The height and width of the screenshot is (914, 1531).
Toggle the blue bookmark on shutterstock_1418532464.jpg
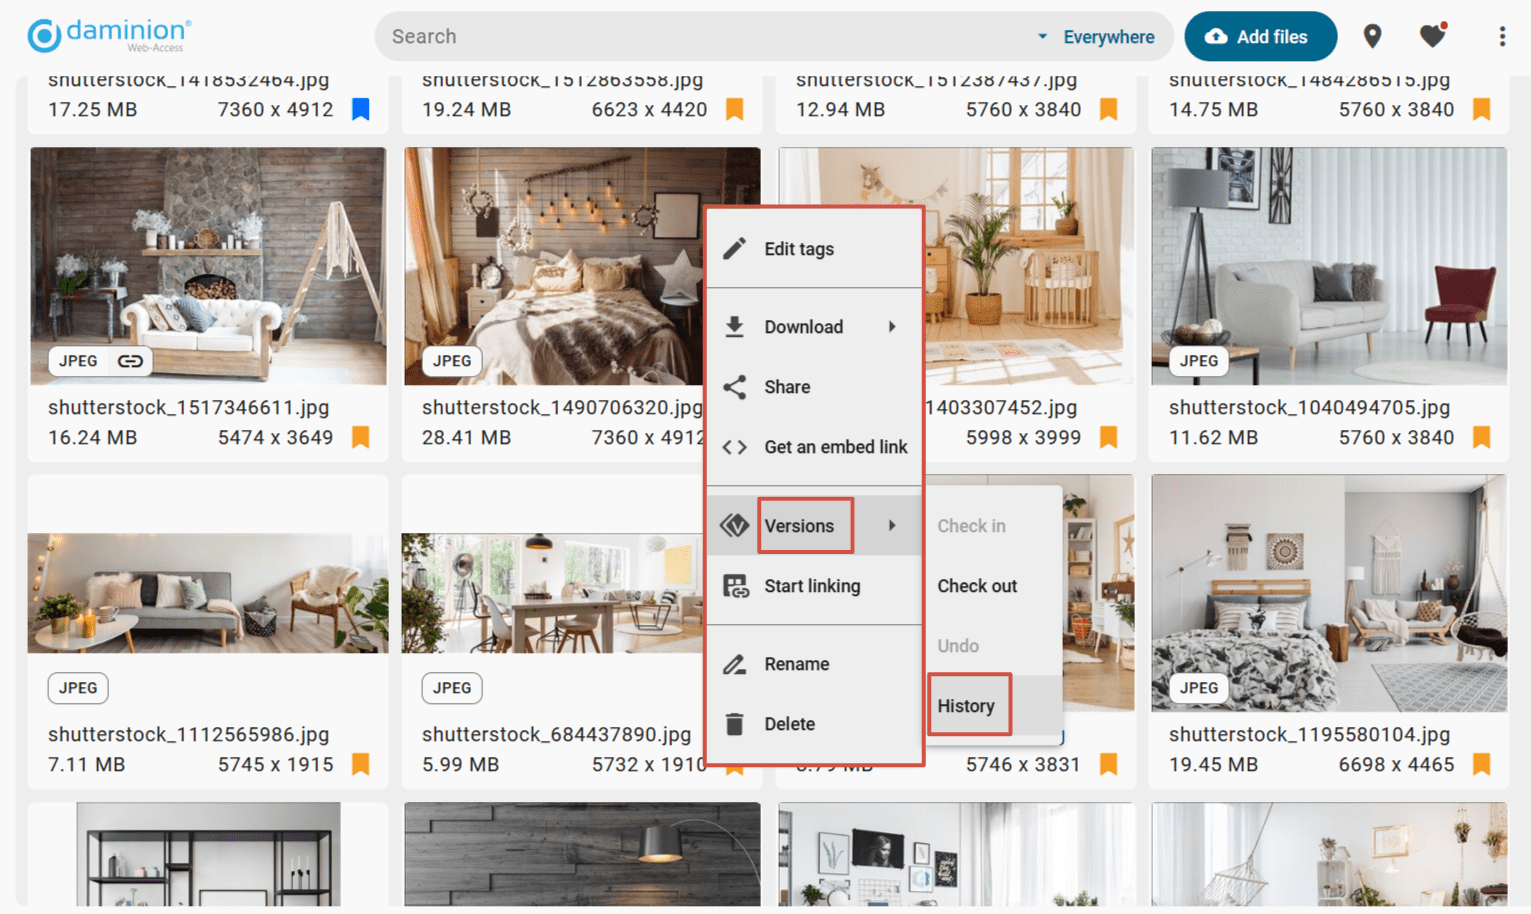pos(360,109)
